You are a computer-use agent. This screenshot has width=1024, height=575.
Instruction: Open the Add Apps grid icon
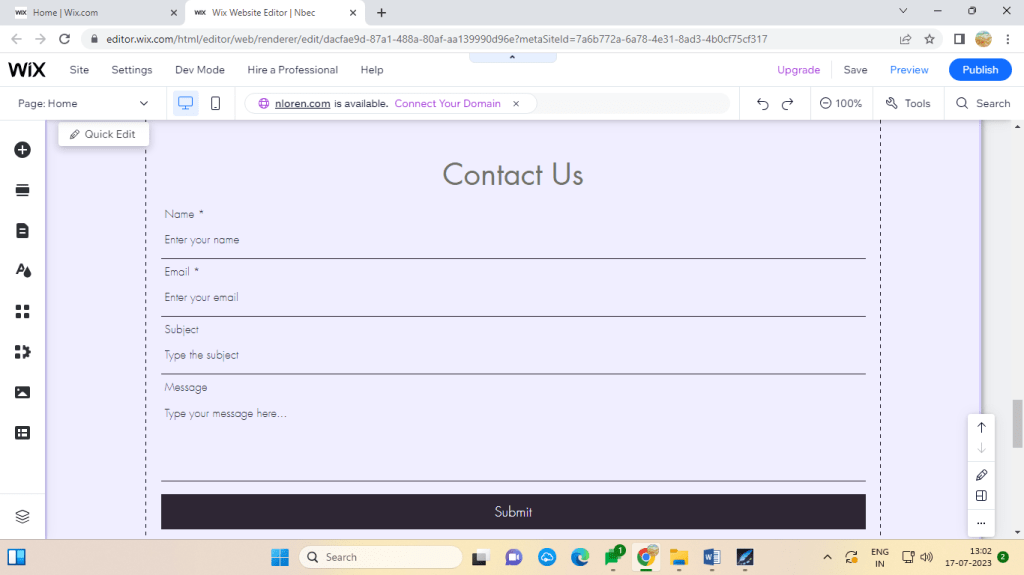coord(22,311)
